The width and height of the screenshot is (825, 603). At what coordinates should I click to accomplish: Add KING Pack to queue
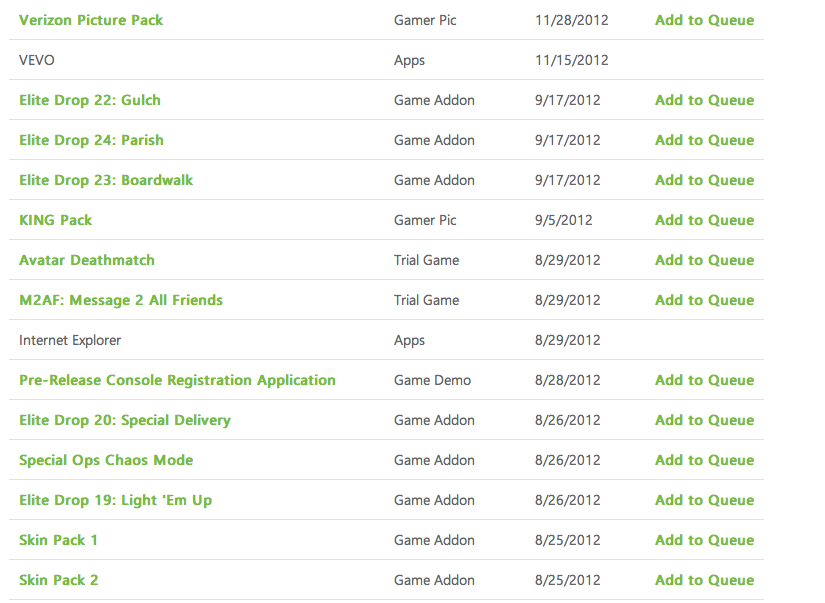pos(704,220)
